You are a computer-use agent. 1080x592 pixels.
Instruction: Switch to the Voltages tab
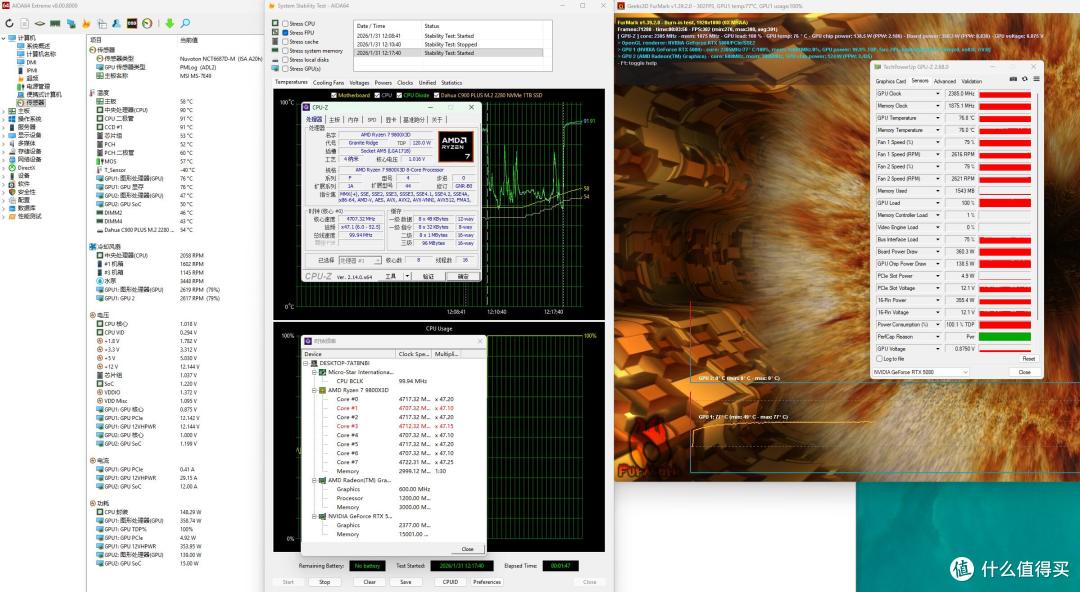tap(360, 82)
